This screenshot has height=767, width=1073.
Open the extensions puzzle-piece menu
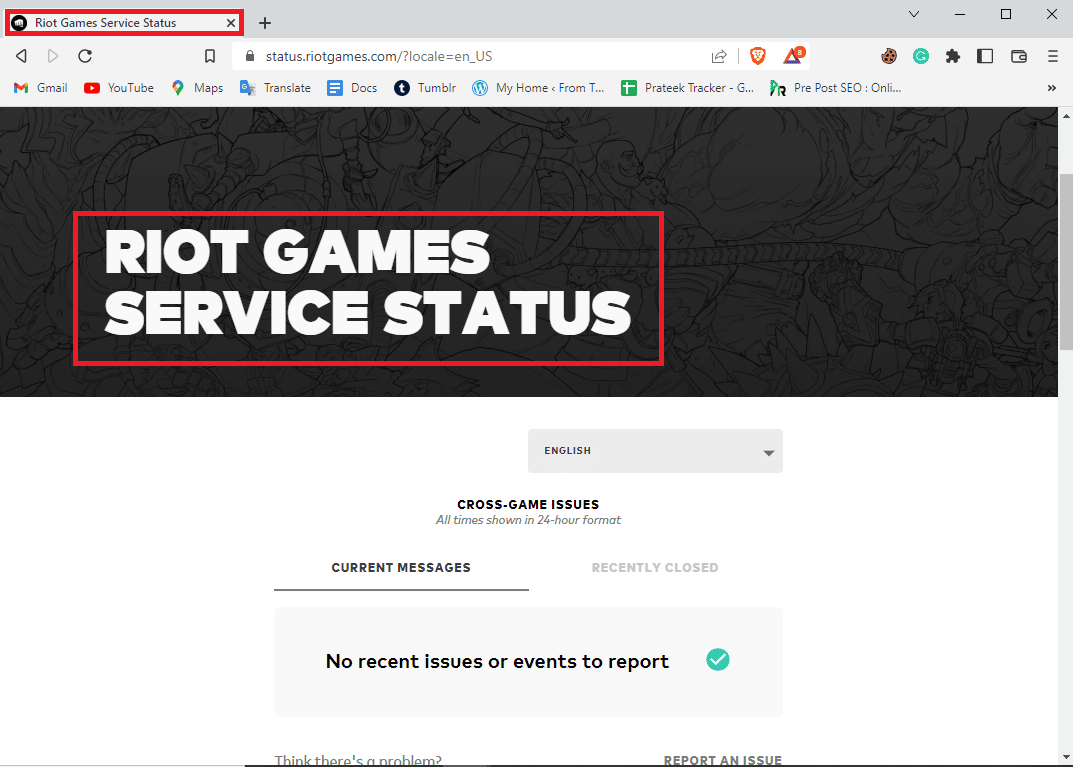[x=953, y=56]
